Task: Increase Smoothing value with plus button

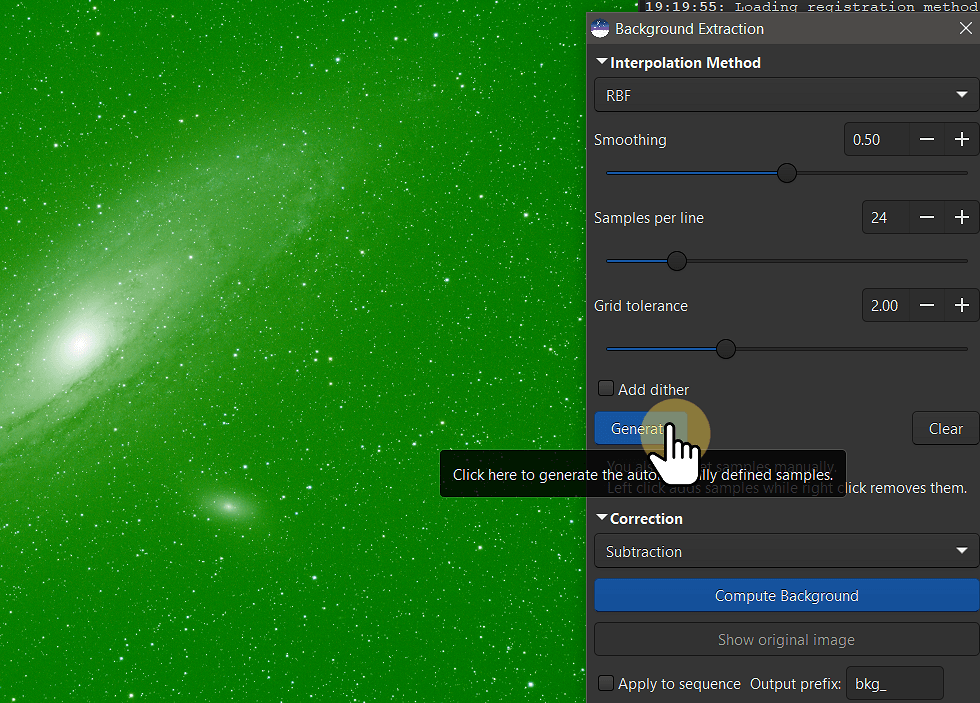Action: [962, 140]
